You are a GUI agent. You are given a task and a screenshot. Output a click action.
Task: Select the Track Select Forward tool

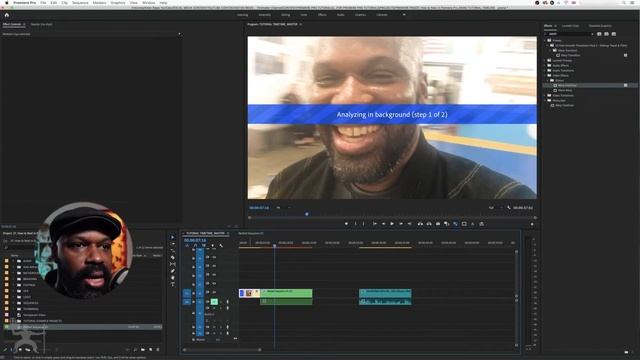173,244
